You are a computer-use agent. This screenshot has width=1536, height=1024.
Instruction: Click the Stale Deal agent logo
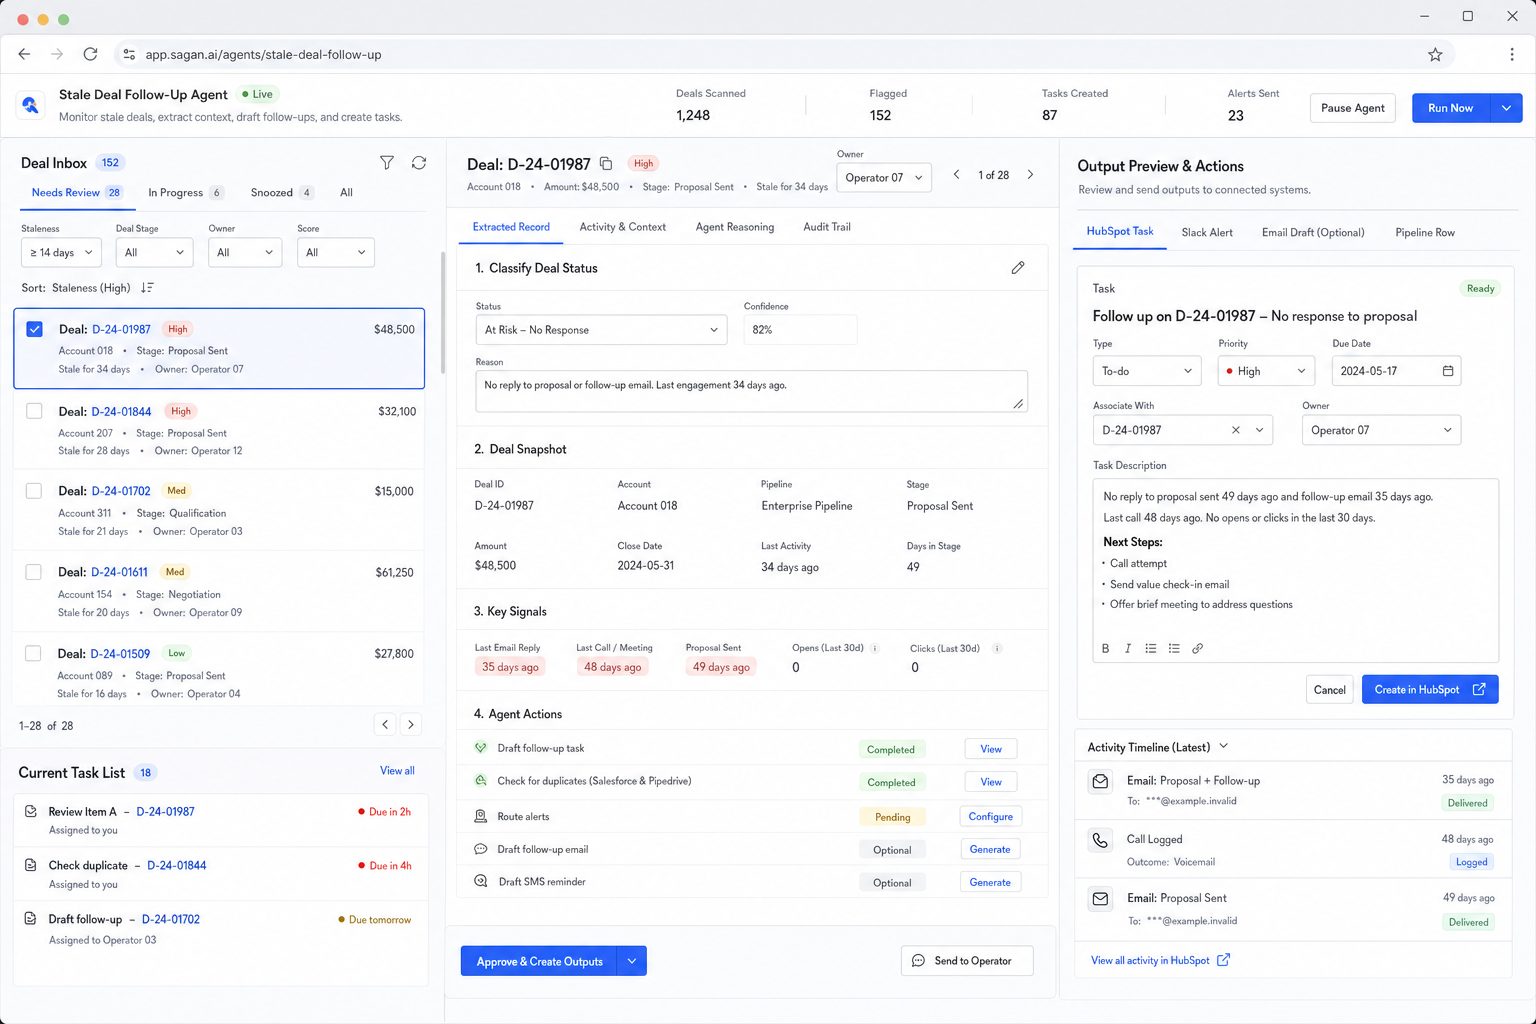click(30, 105)
